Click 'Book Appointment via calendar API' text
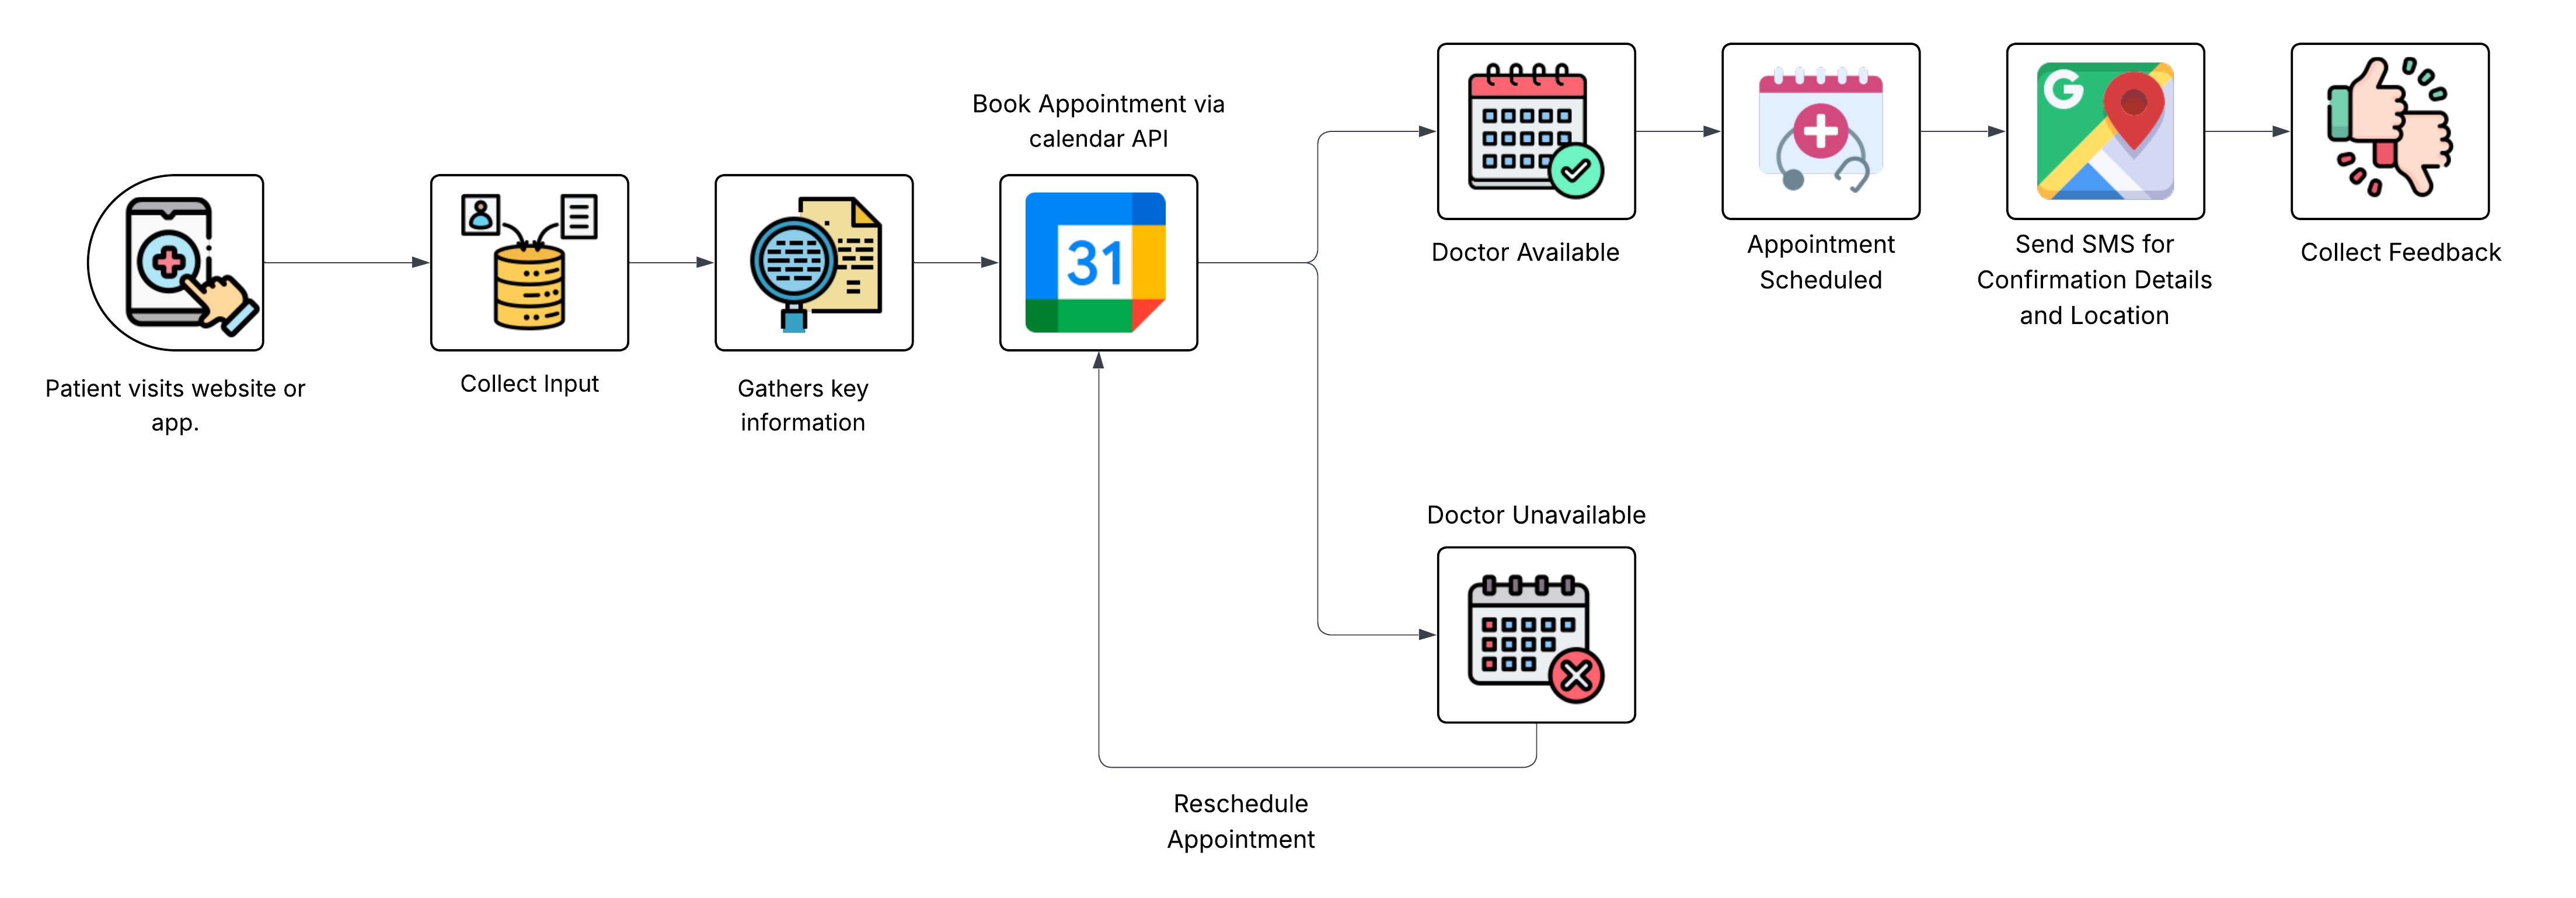Viewport: 2576px width, 898px height. (x=1098, y=121)
